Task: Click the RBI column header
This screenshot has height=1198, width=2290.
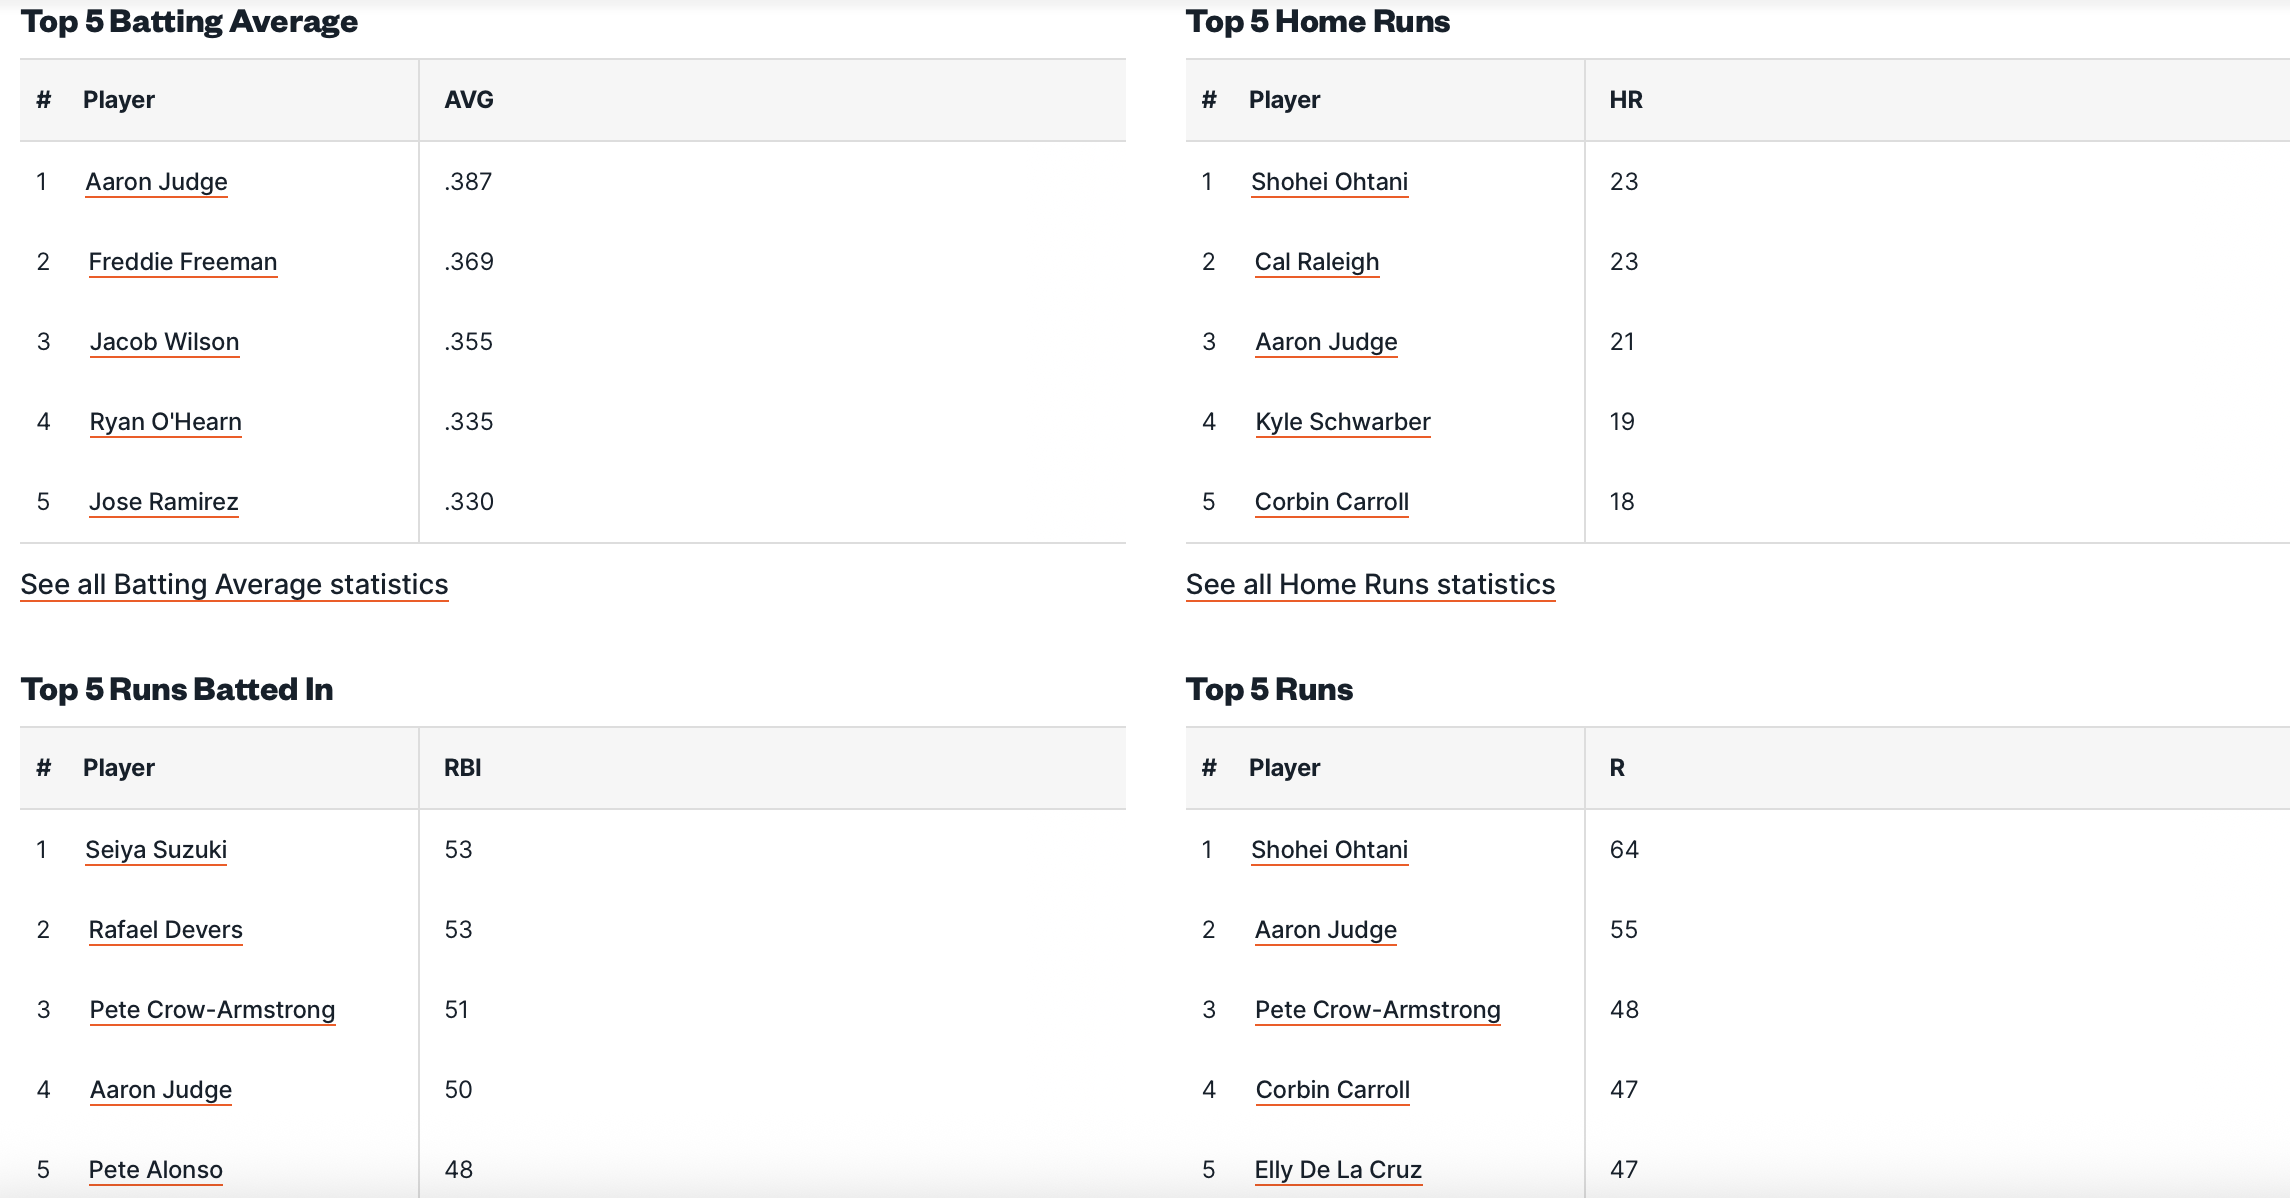Action: point(462,768)
